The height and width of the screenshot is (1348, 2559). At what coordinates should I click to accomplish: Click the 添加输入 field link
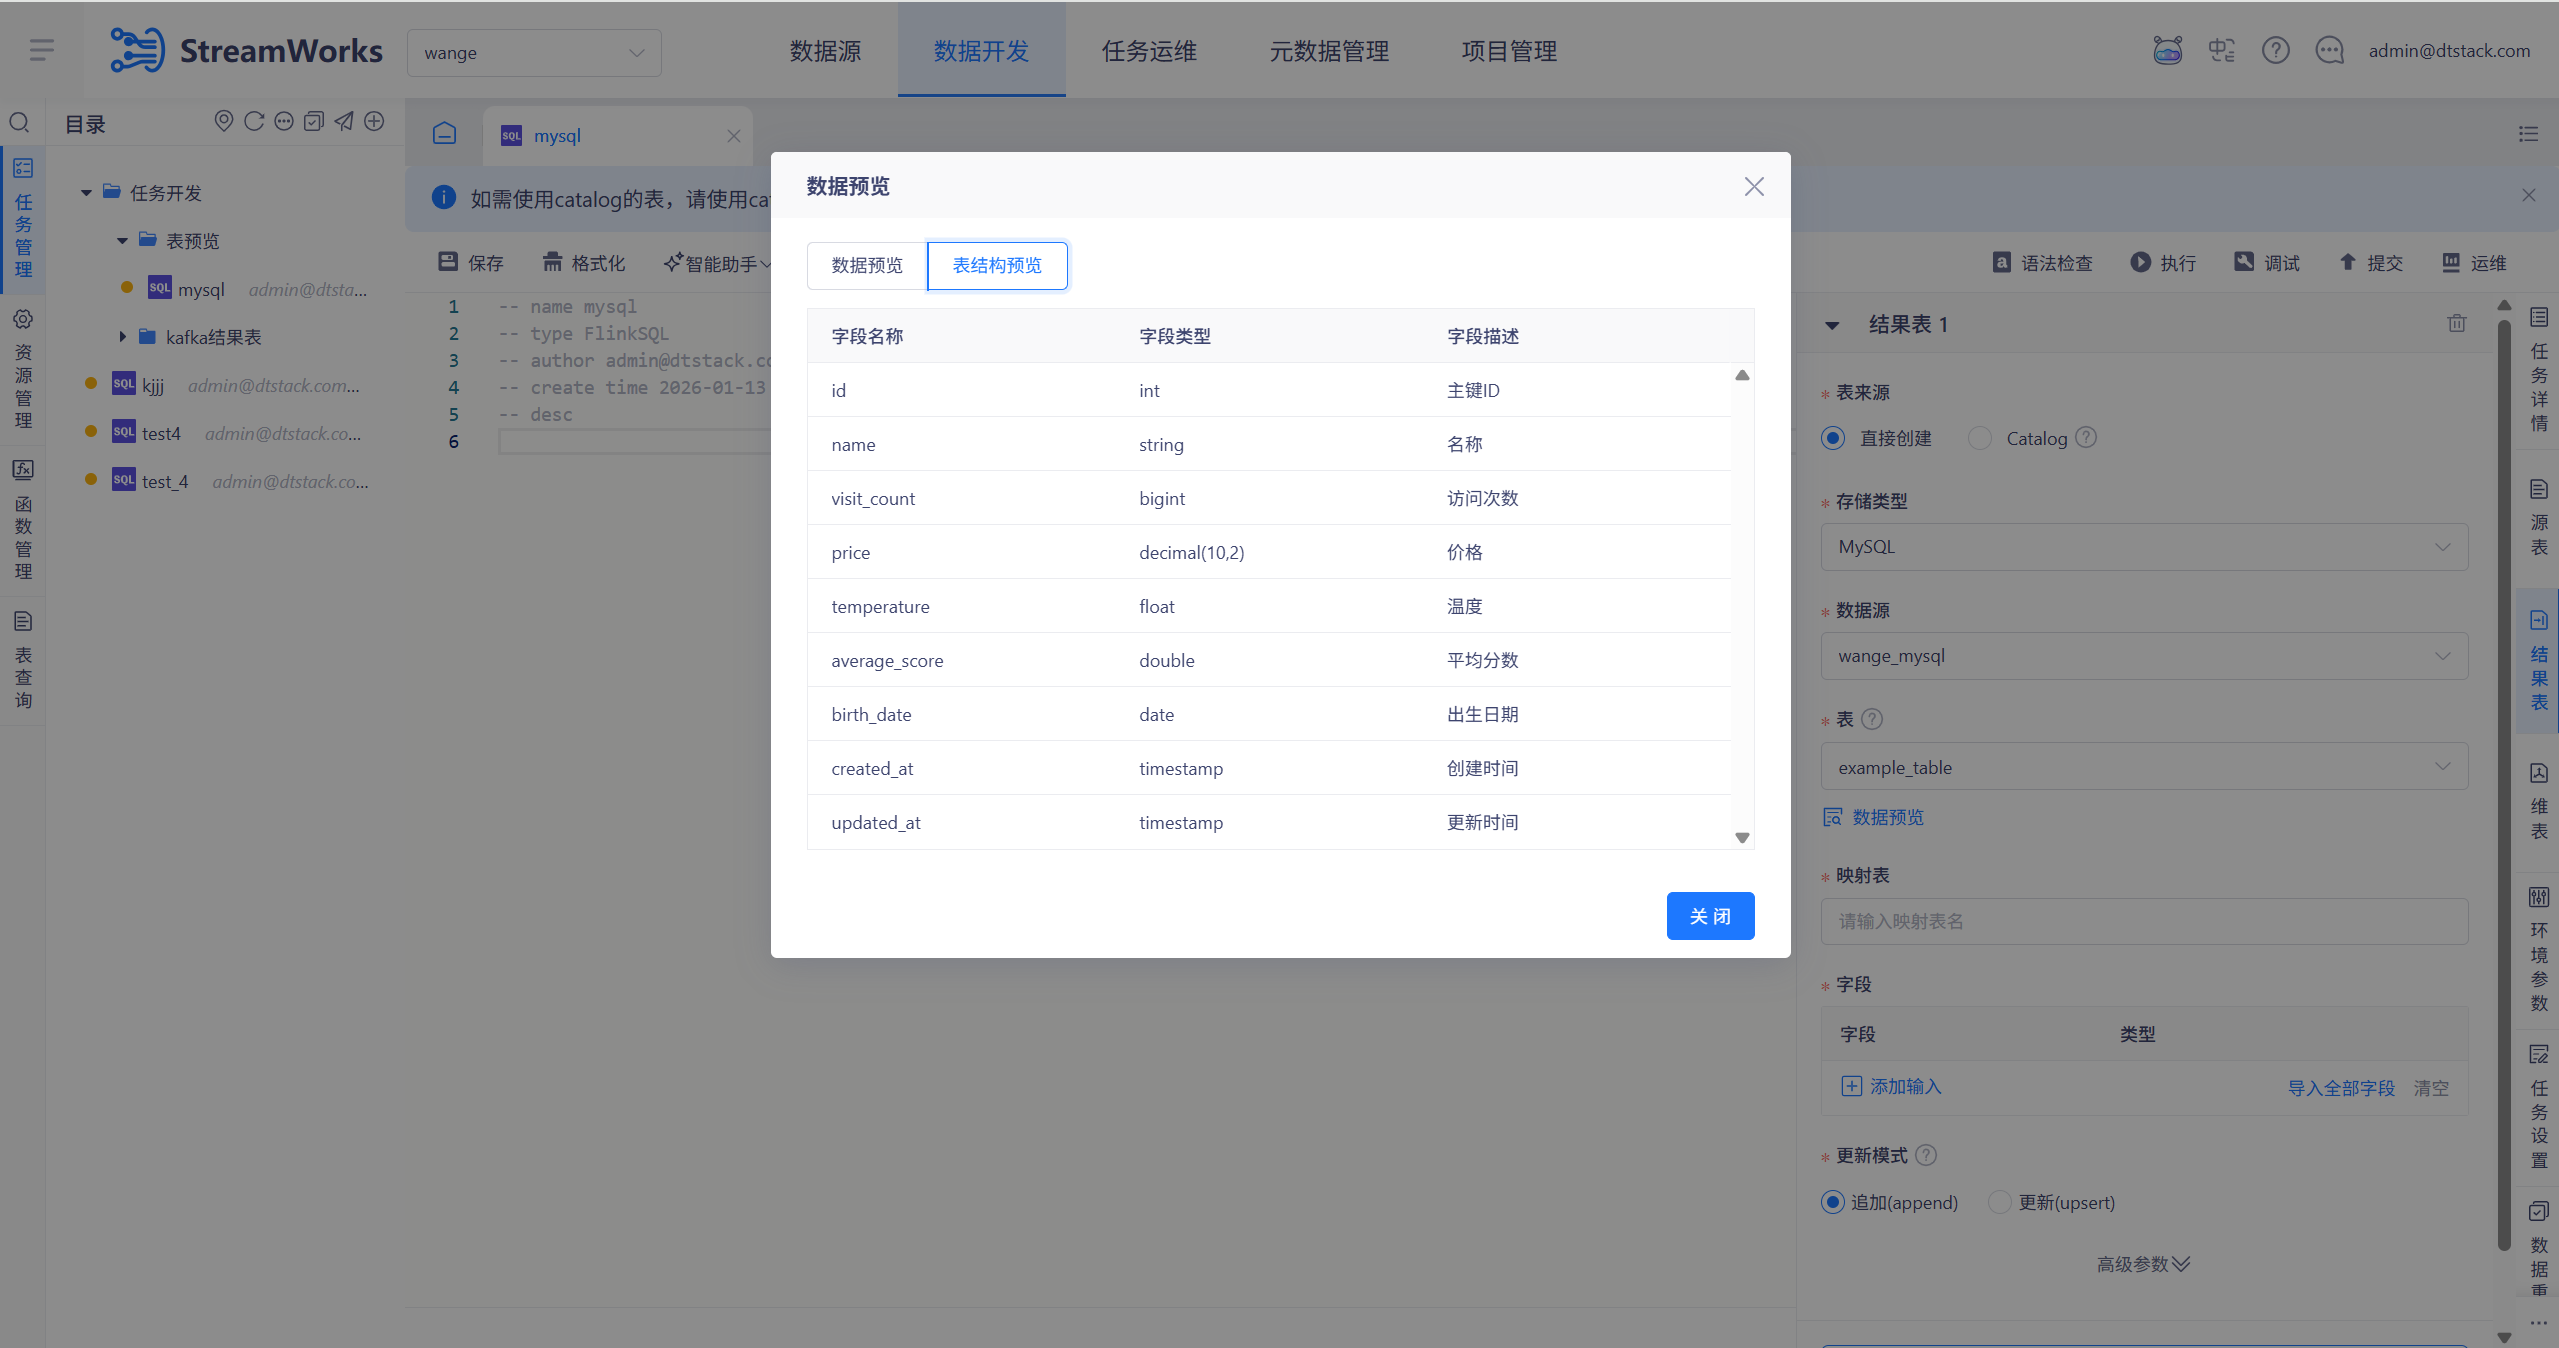point(1892,1086)
